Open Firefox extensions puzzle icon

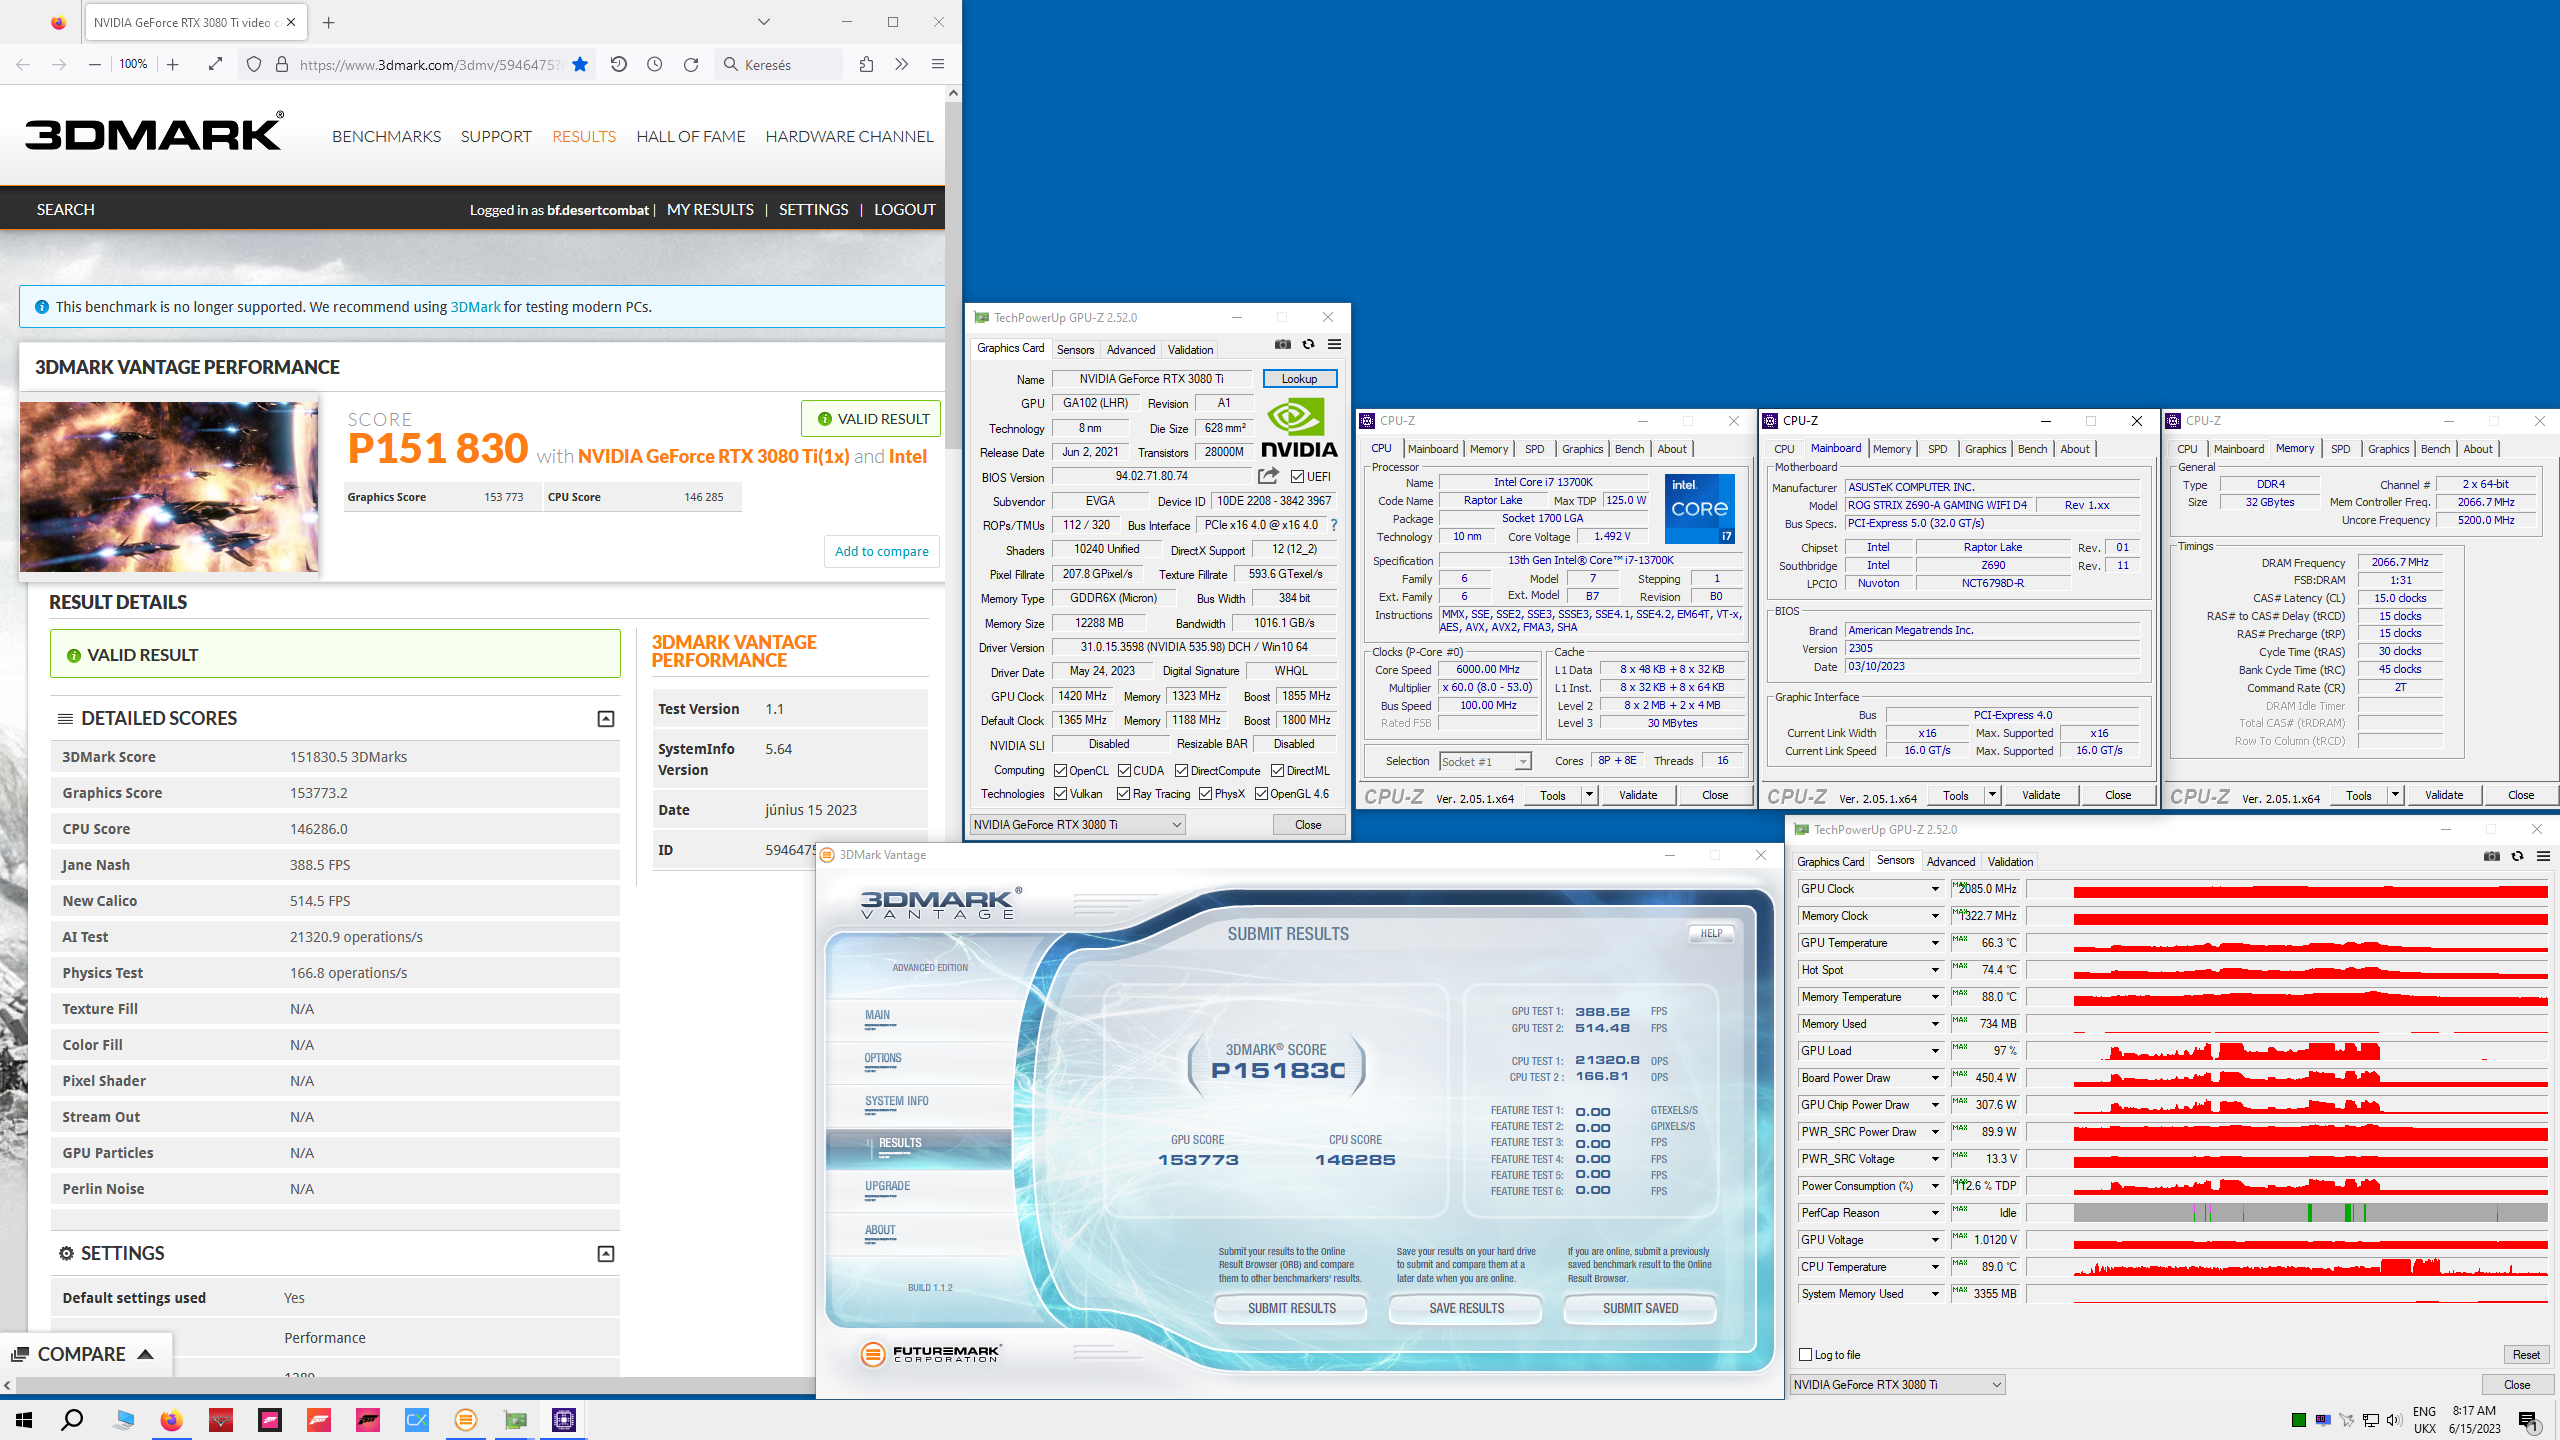866,64
